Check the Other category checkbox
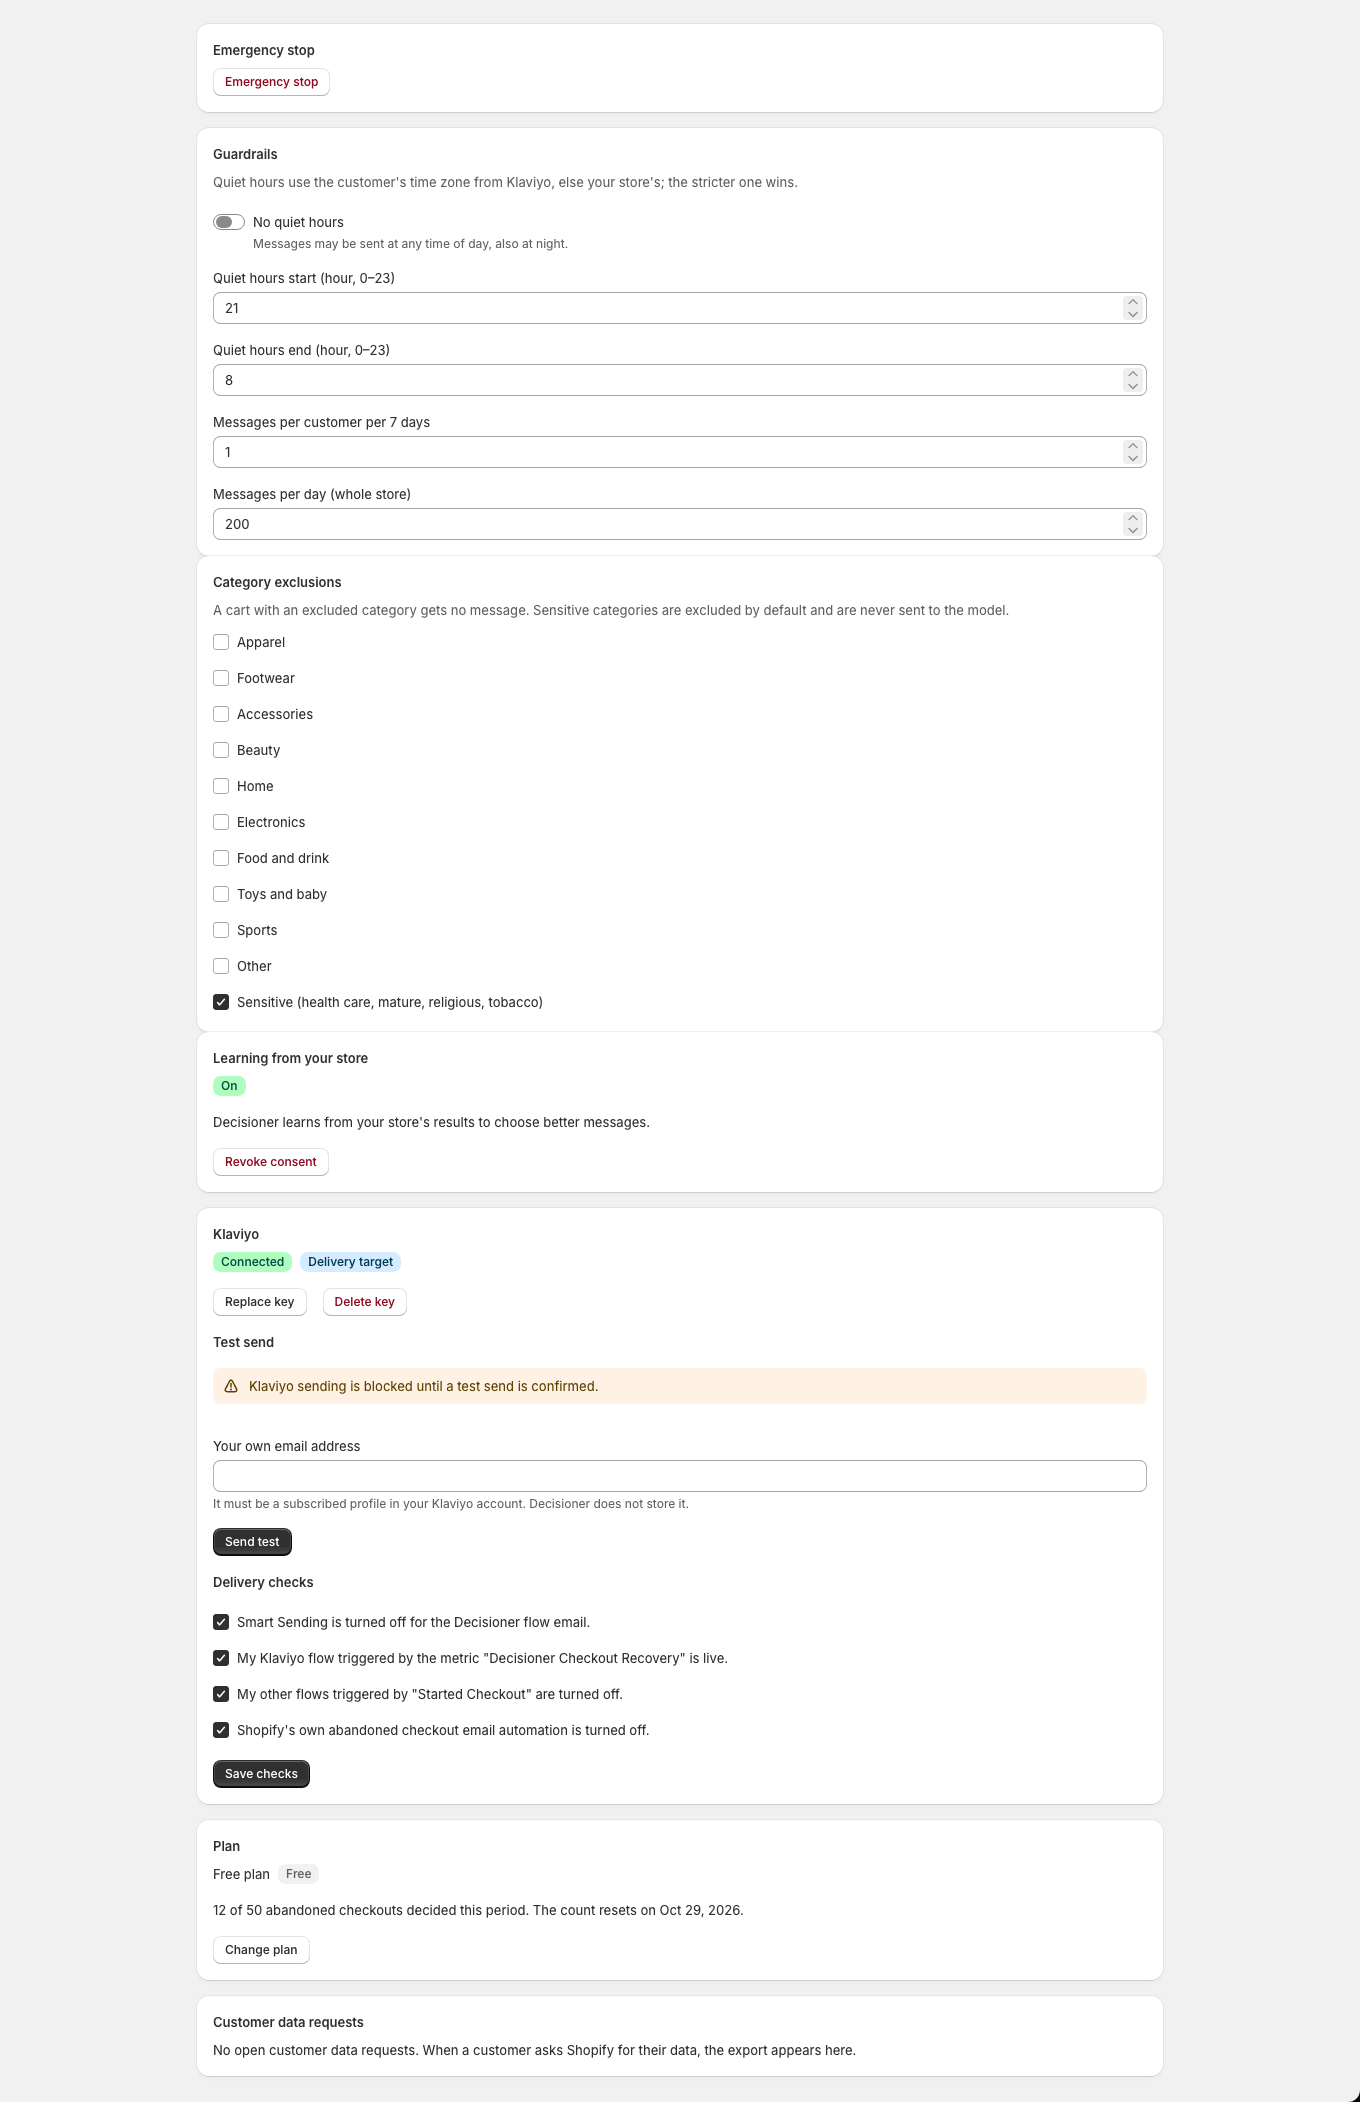Viewport: 1360px width, 2102px height. [221, 966]
